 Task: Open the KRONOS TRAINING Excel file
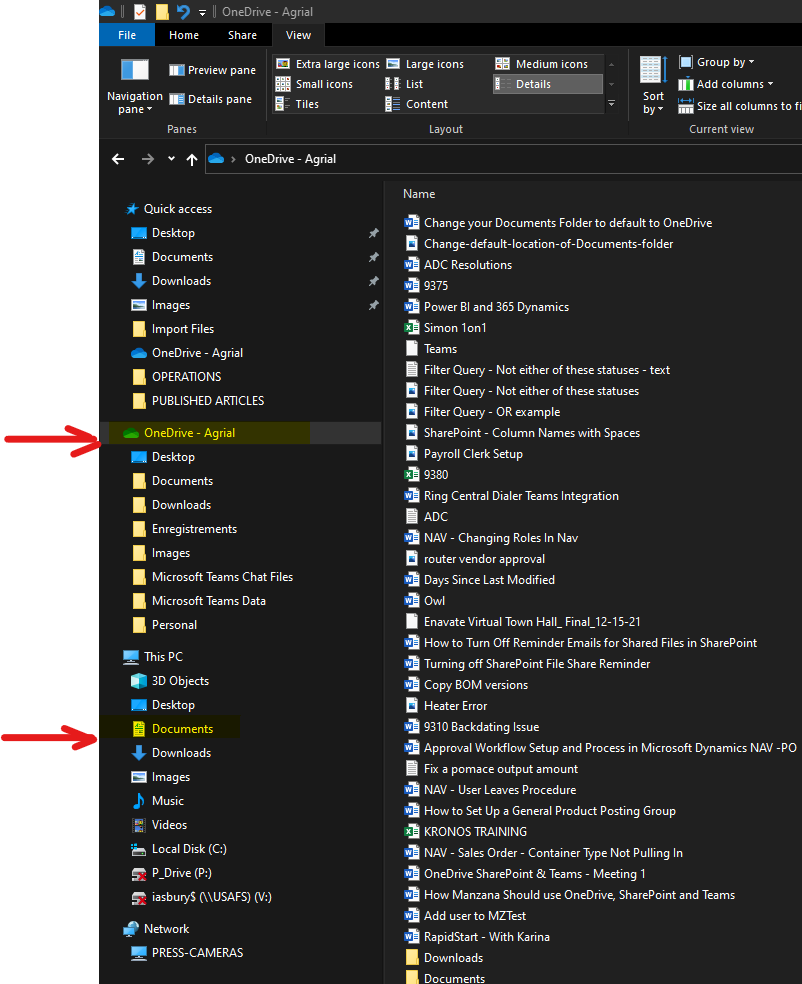click(x=475, y=832)
